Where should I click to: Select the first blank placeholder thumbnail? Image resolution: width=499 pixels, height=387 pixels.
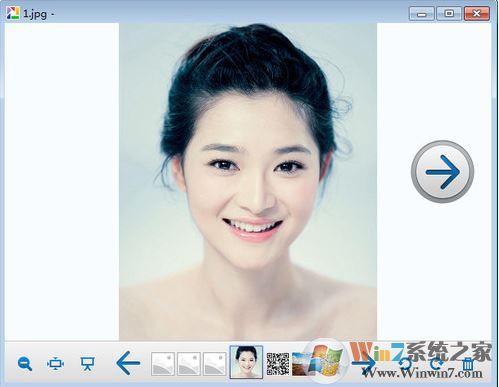(163, 364)
